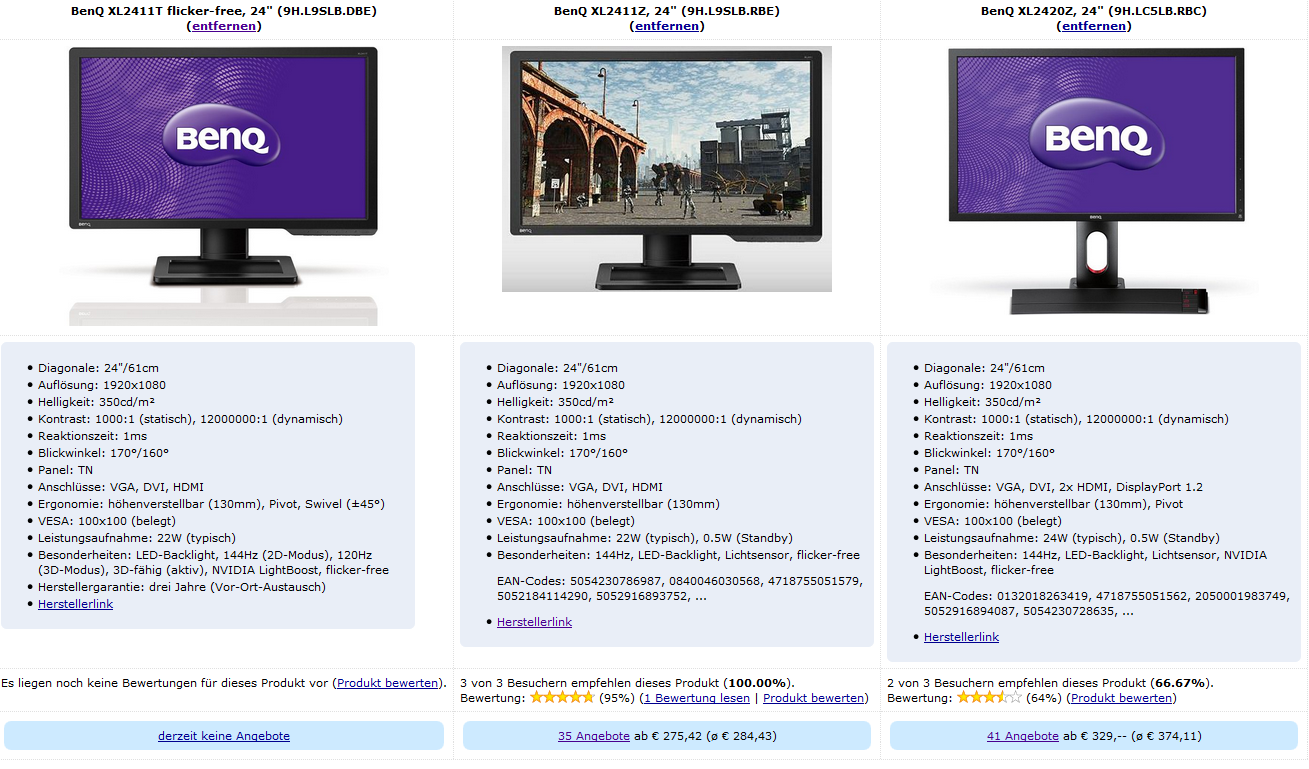Open Herstellerlink for the XL2411T
The height and width of the screenshot is (769, 1309).
(75, 604)
